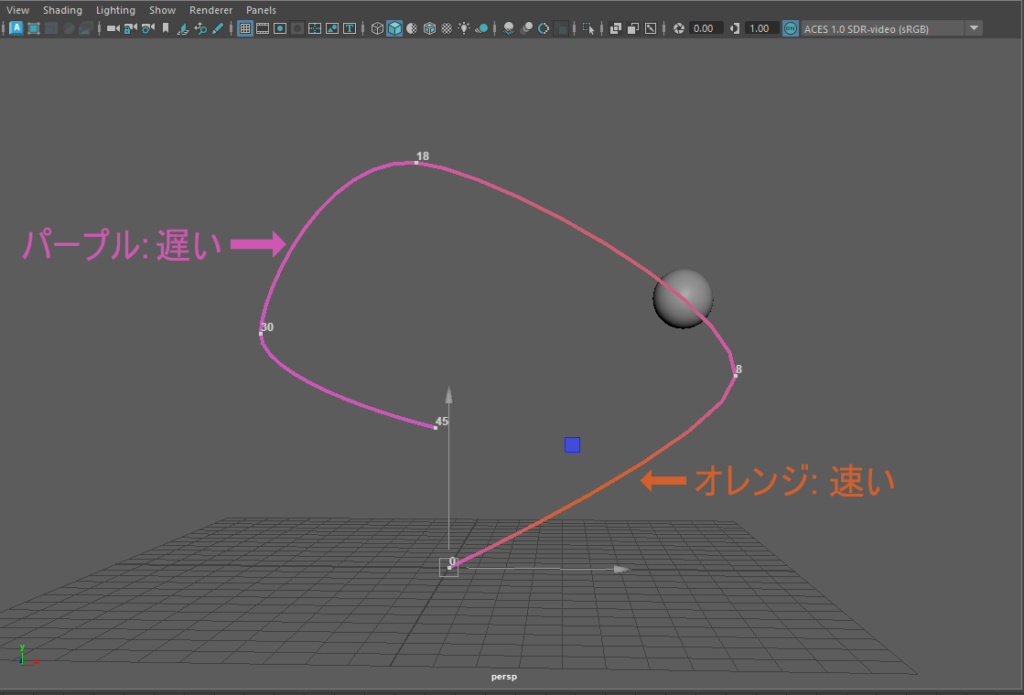Click the exposure aperture icon
The height and width of the screenshot is (695, 1024).
click(x=679, y=29)
